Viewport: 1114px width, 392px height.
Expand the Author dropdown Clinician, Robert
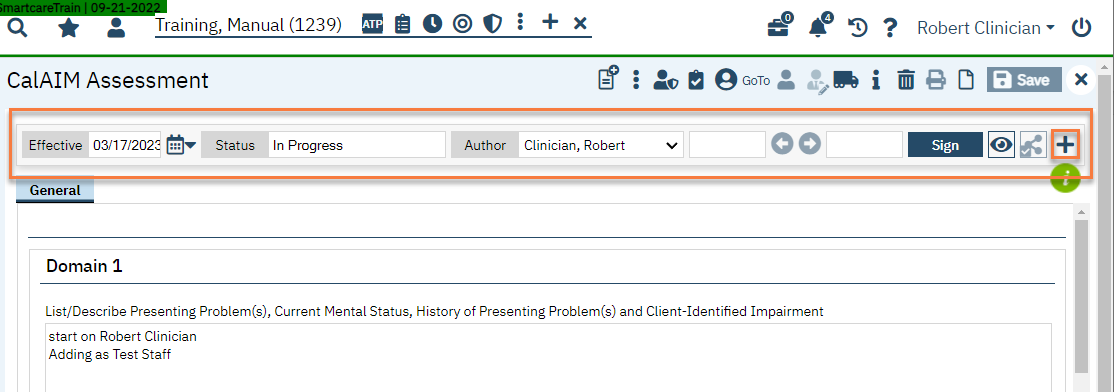(x=601, y=145)
